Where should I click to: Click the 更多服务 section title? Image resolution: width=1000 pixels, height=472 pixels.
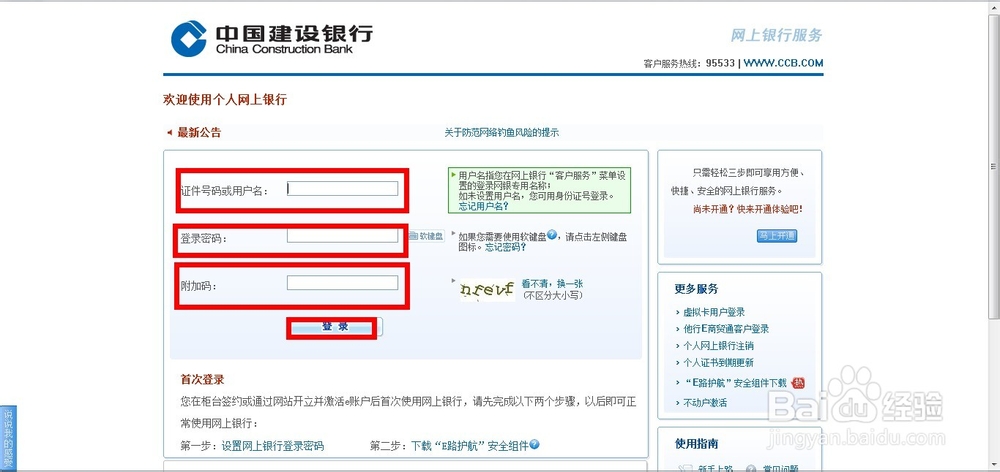point(696,288)
